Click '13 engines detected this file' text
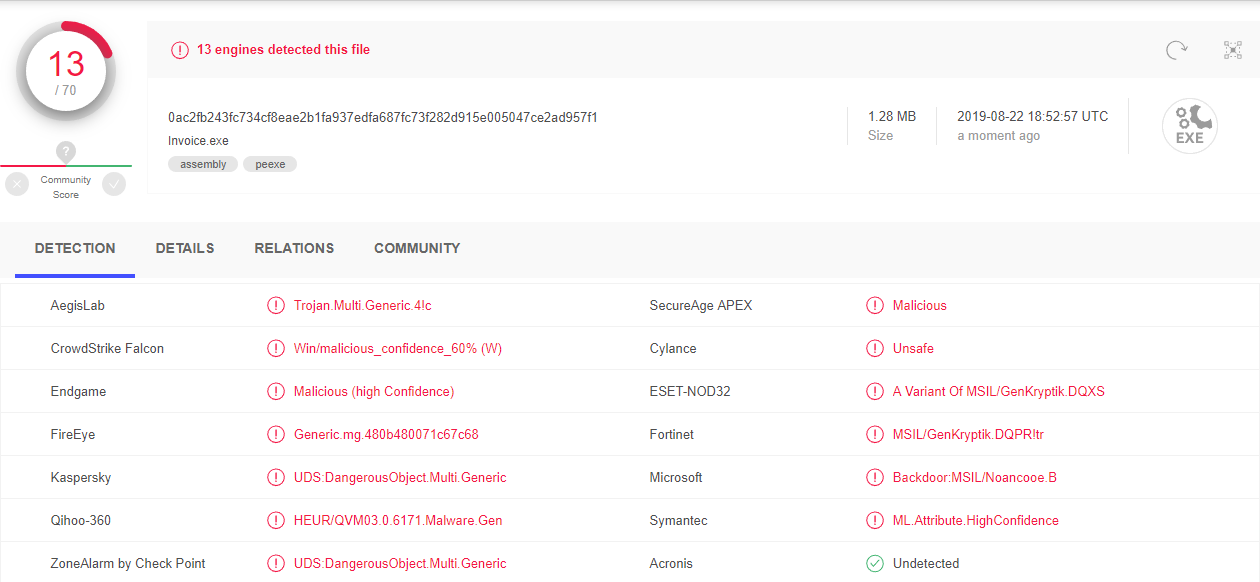Image resolution: width=1260 pixels, height=582 pixels. click(283, 50)
